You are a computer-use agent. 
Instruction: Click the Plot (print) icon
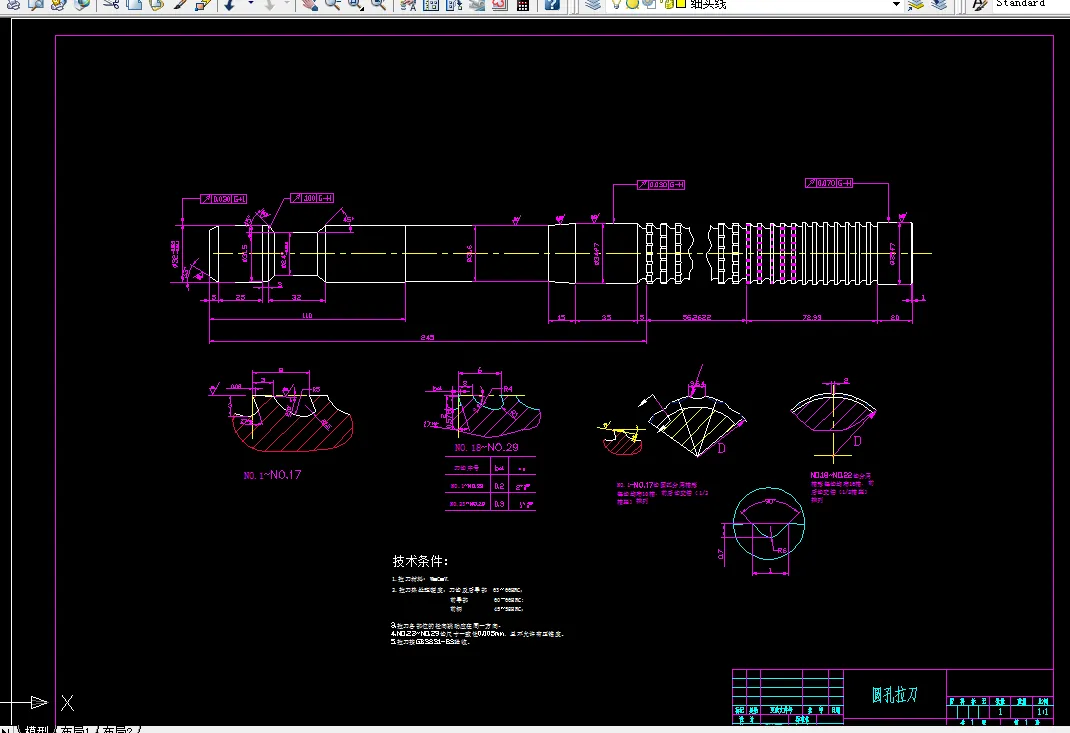tap(12, 4)
